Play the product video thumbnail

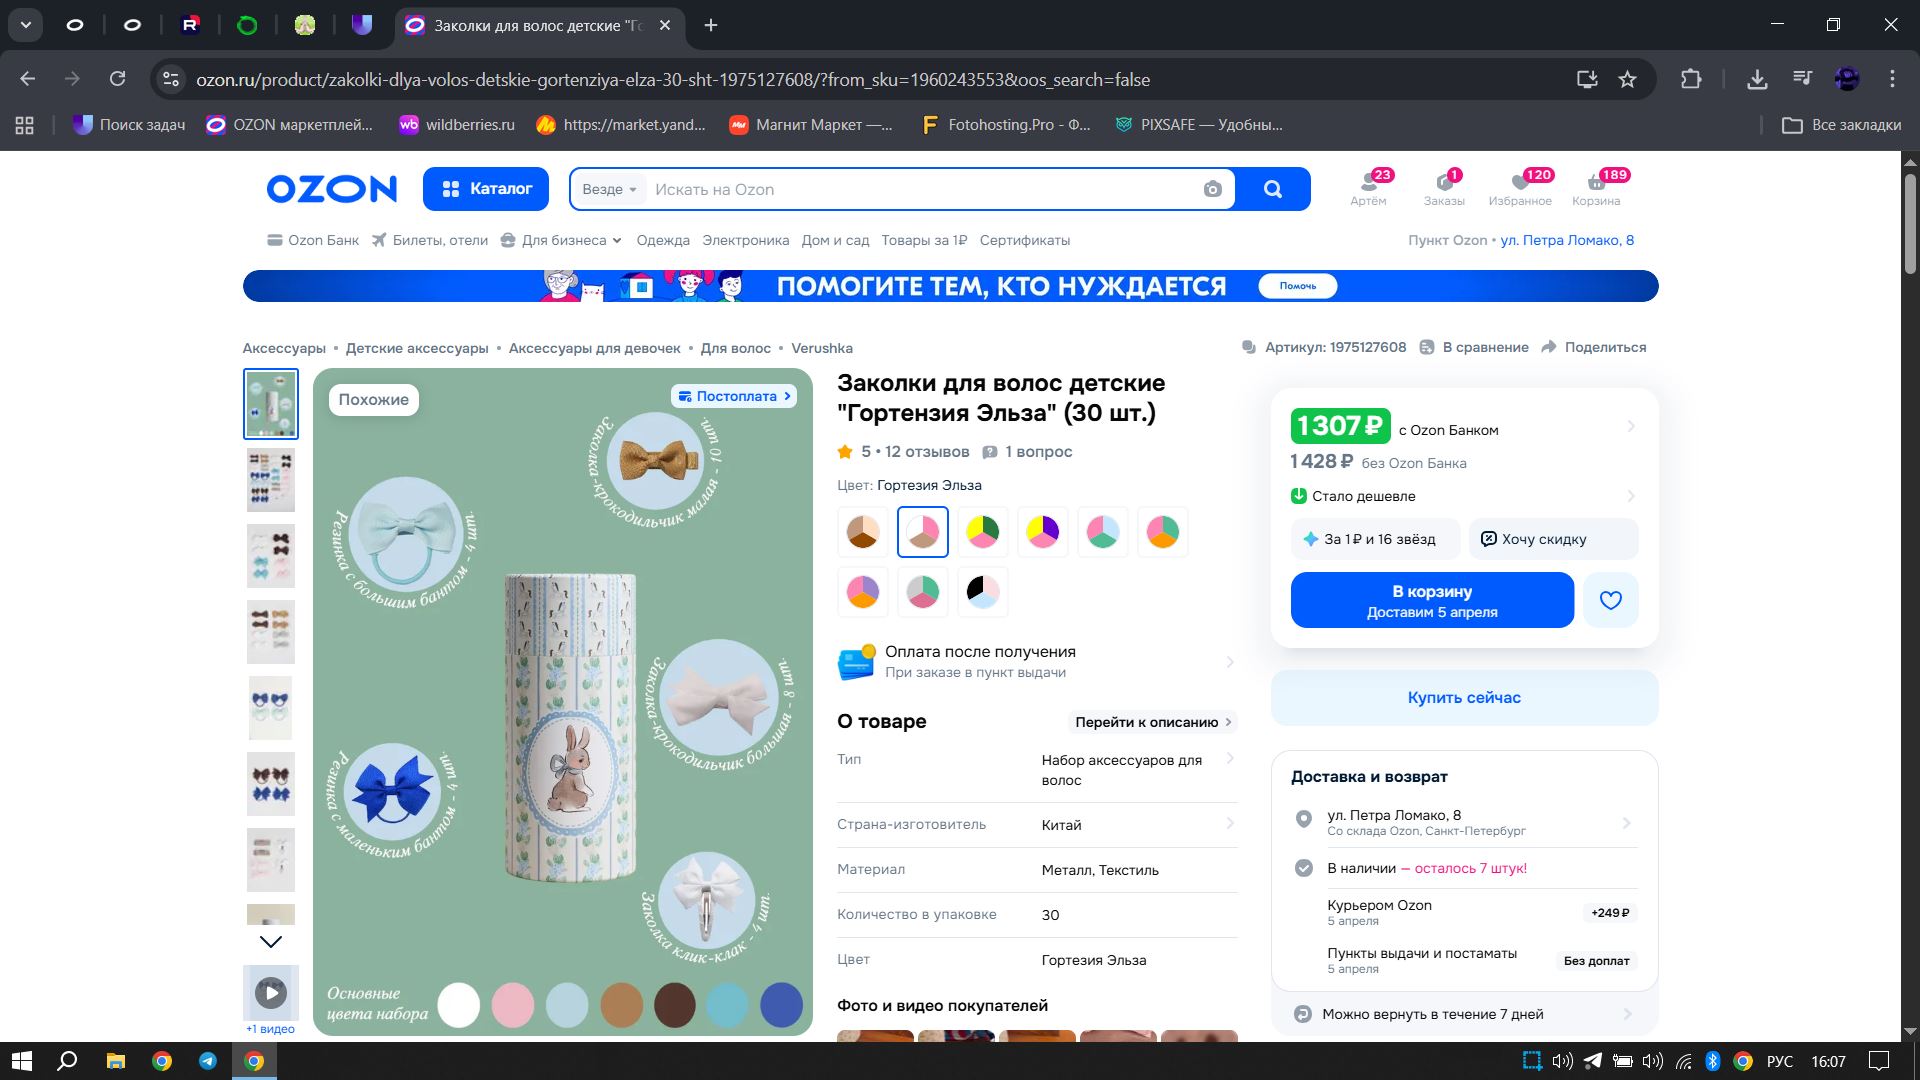(271, 993)
